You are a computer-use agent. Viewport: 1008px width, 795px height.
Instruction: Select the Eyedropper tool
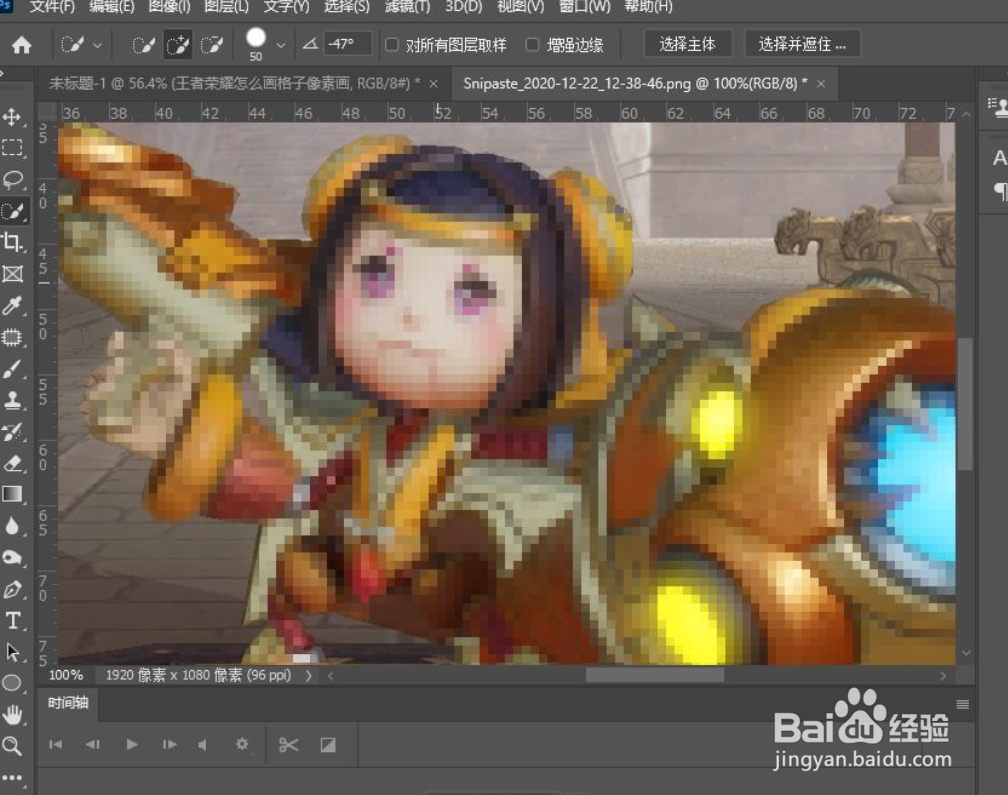tap(12, 305)
